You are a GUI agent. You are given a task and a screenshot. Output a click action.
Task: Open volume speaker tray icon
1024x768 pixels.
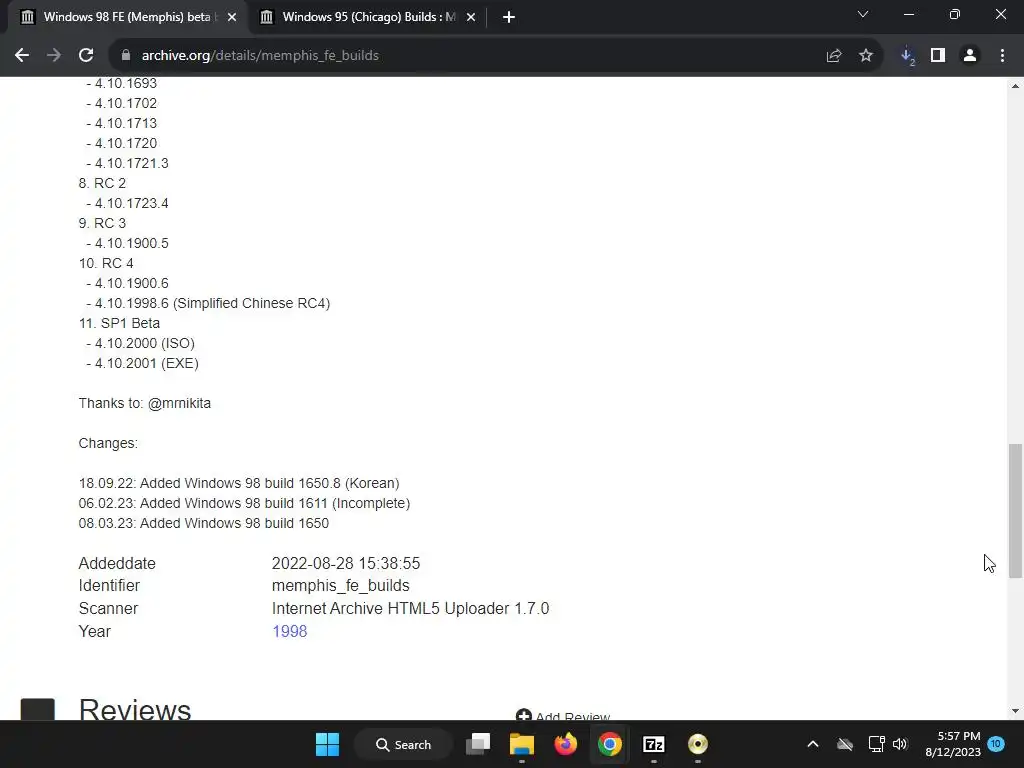(900, 744)
